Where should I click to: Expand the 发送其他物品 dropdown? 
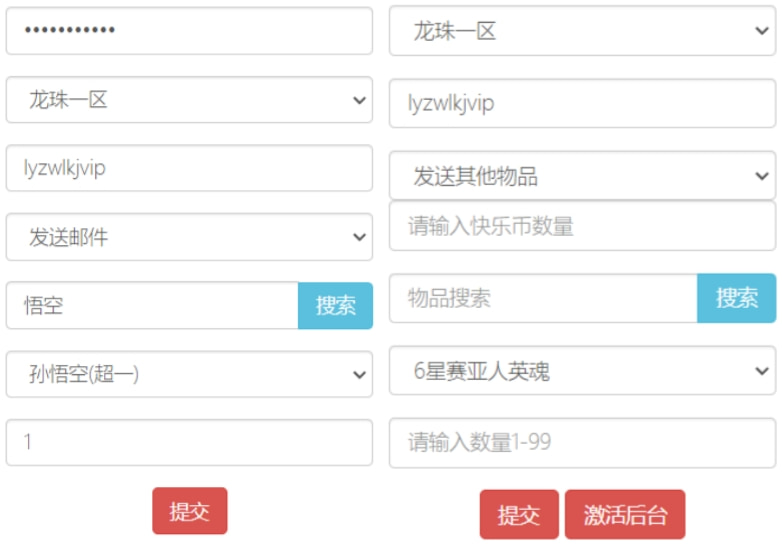click(582, 176)
